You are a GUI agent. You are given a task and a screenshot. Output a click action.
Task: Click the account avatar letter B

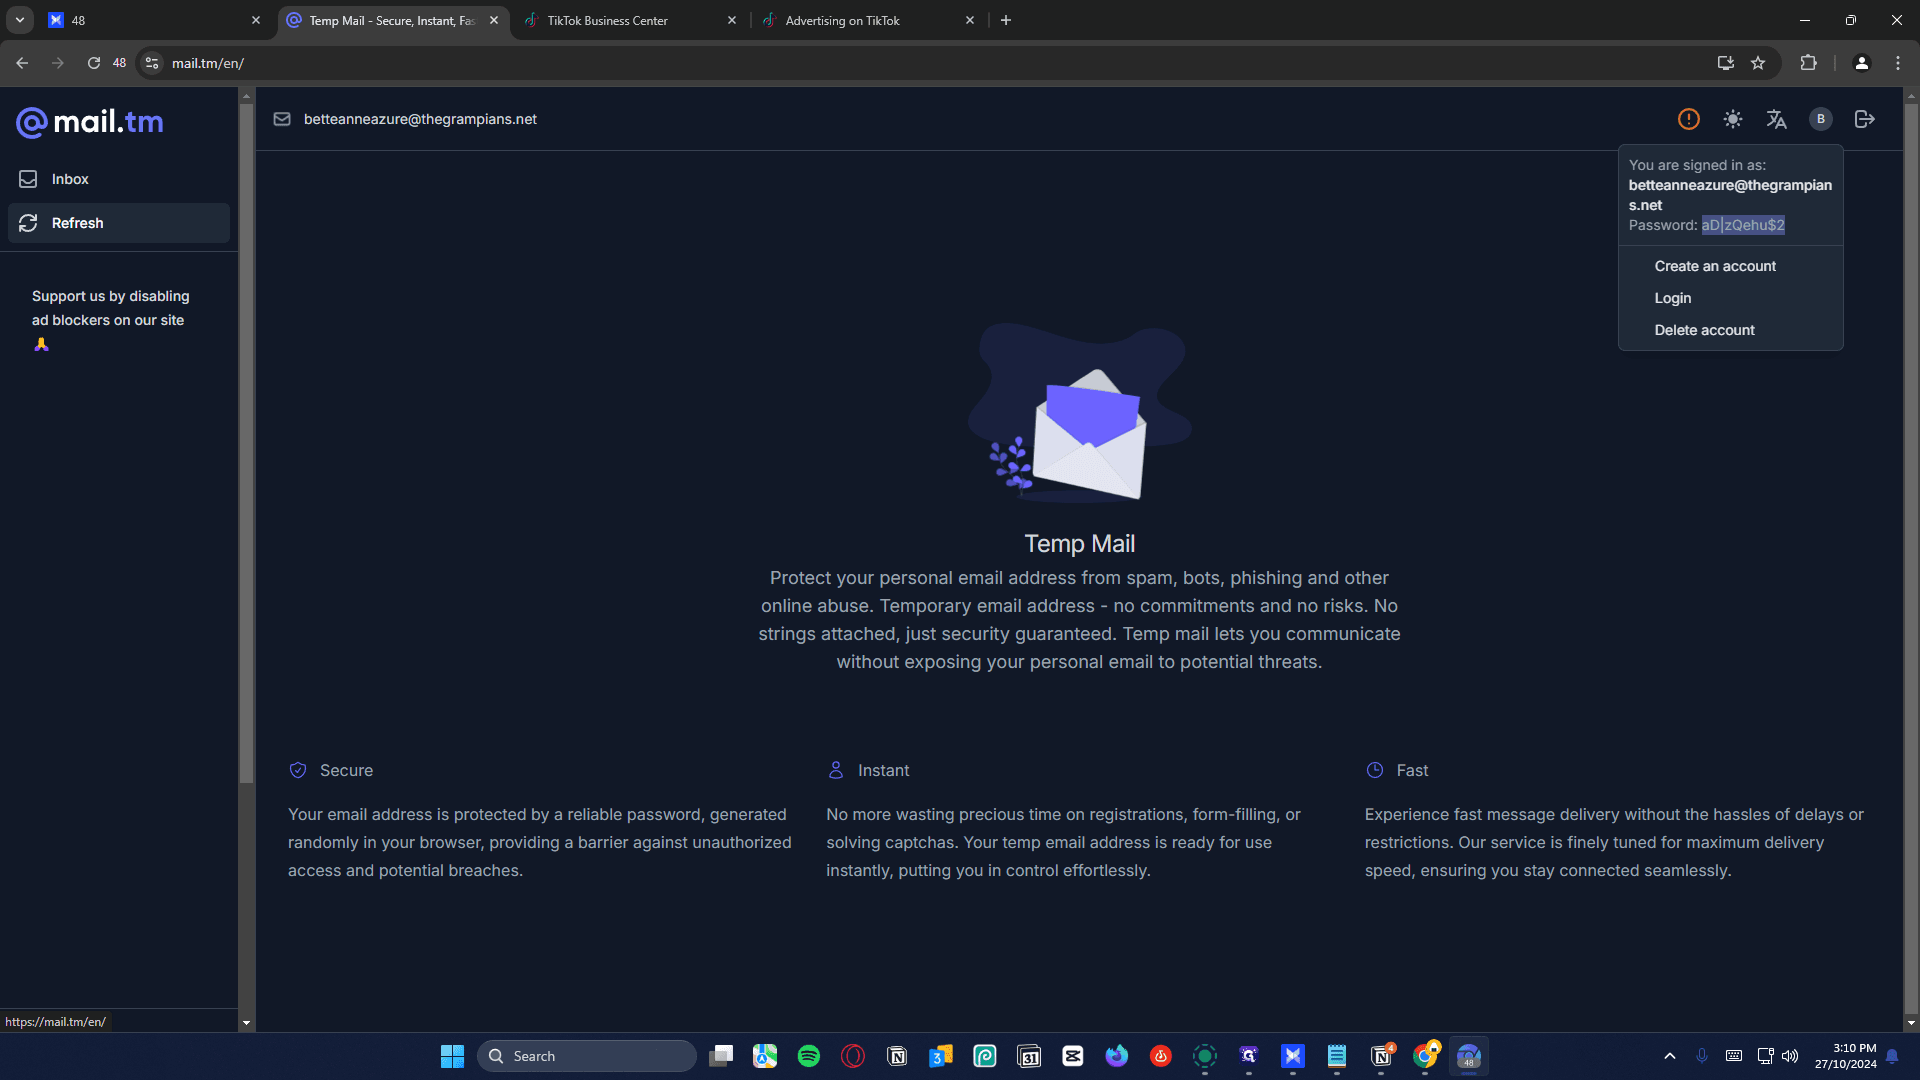click(x=1821, y=119)
